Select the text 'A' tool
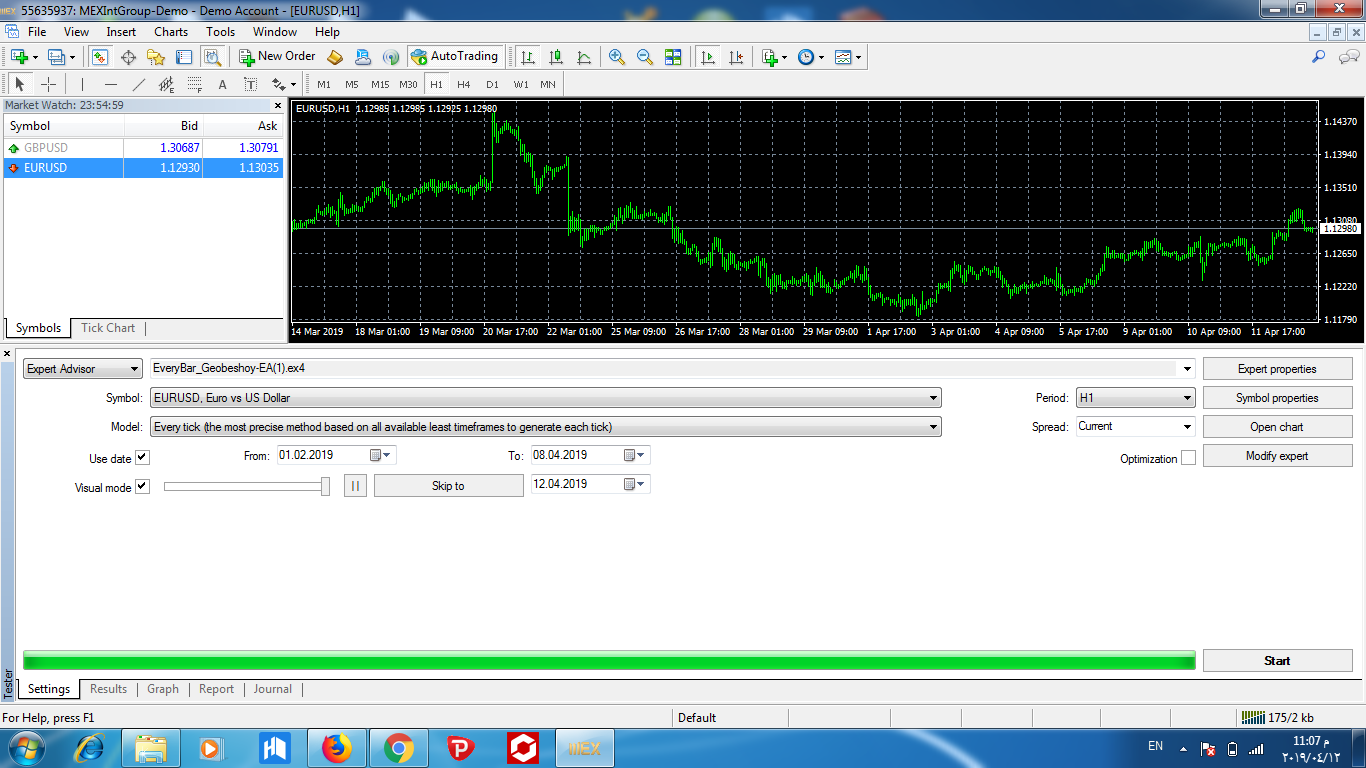Viewport: 1366px width, 768px height. [223, 84]
